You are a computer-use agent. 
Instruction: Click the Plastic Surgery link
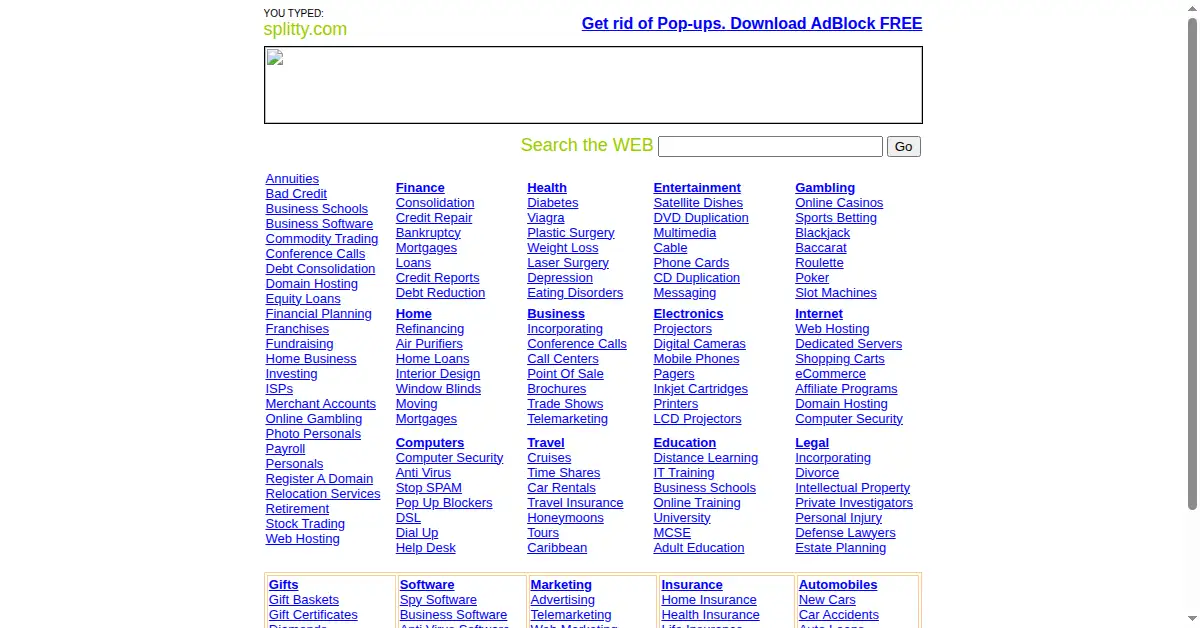(x=571, y=233)
